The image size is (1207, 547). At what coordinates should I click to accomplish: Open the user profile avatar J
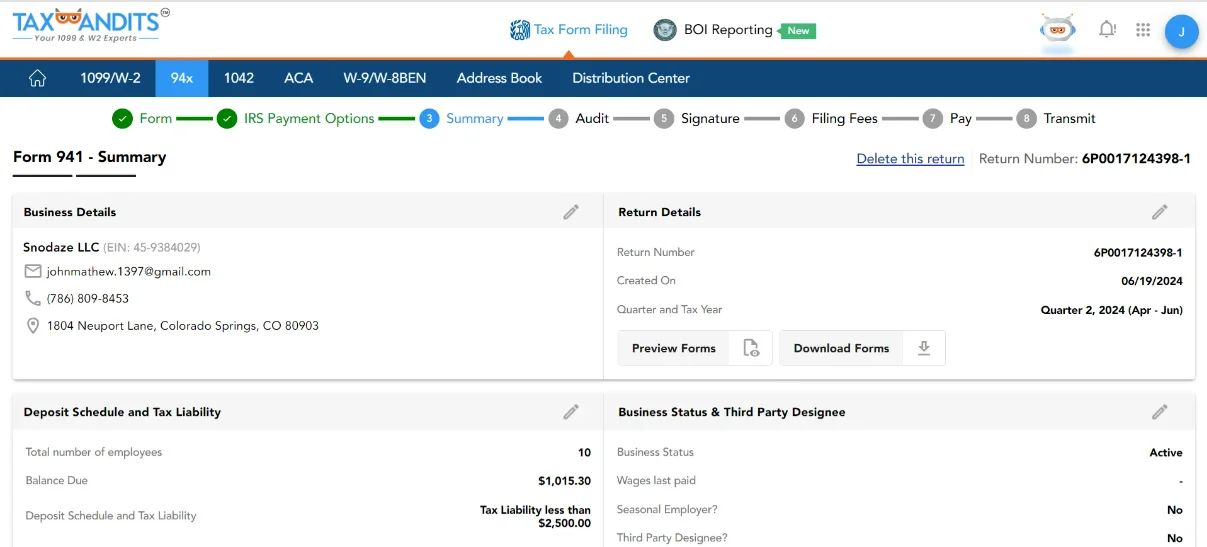1181,31
